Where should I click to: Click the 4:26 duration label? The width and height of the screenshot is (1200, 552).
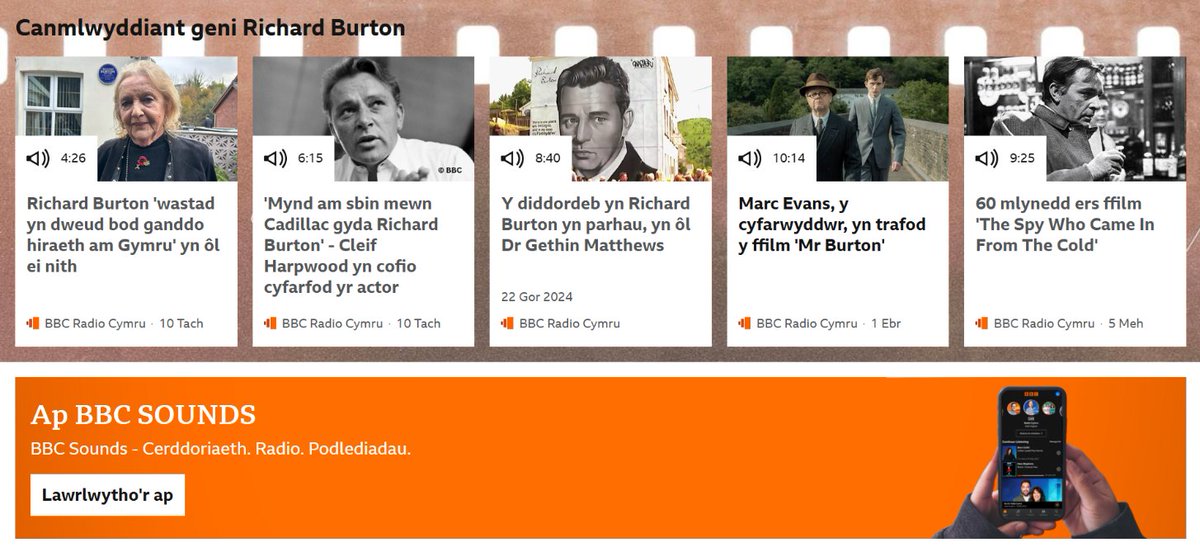(74, 158)
